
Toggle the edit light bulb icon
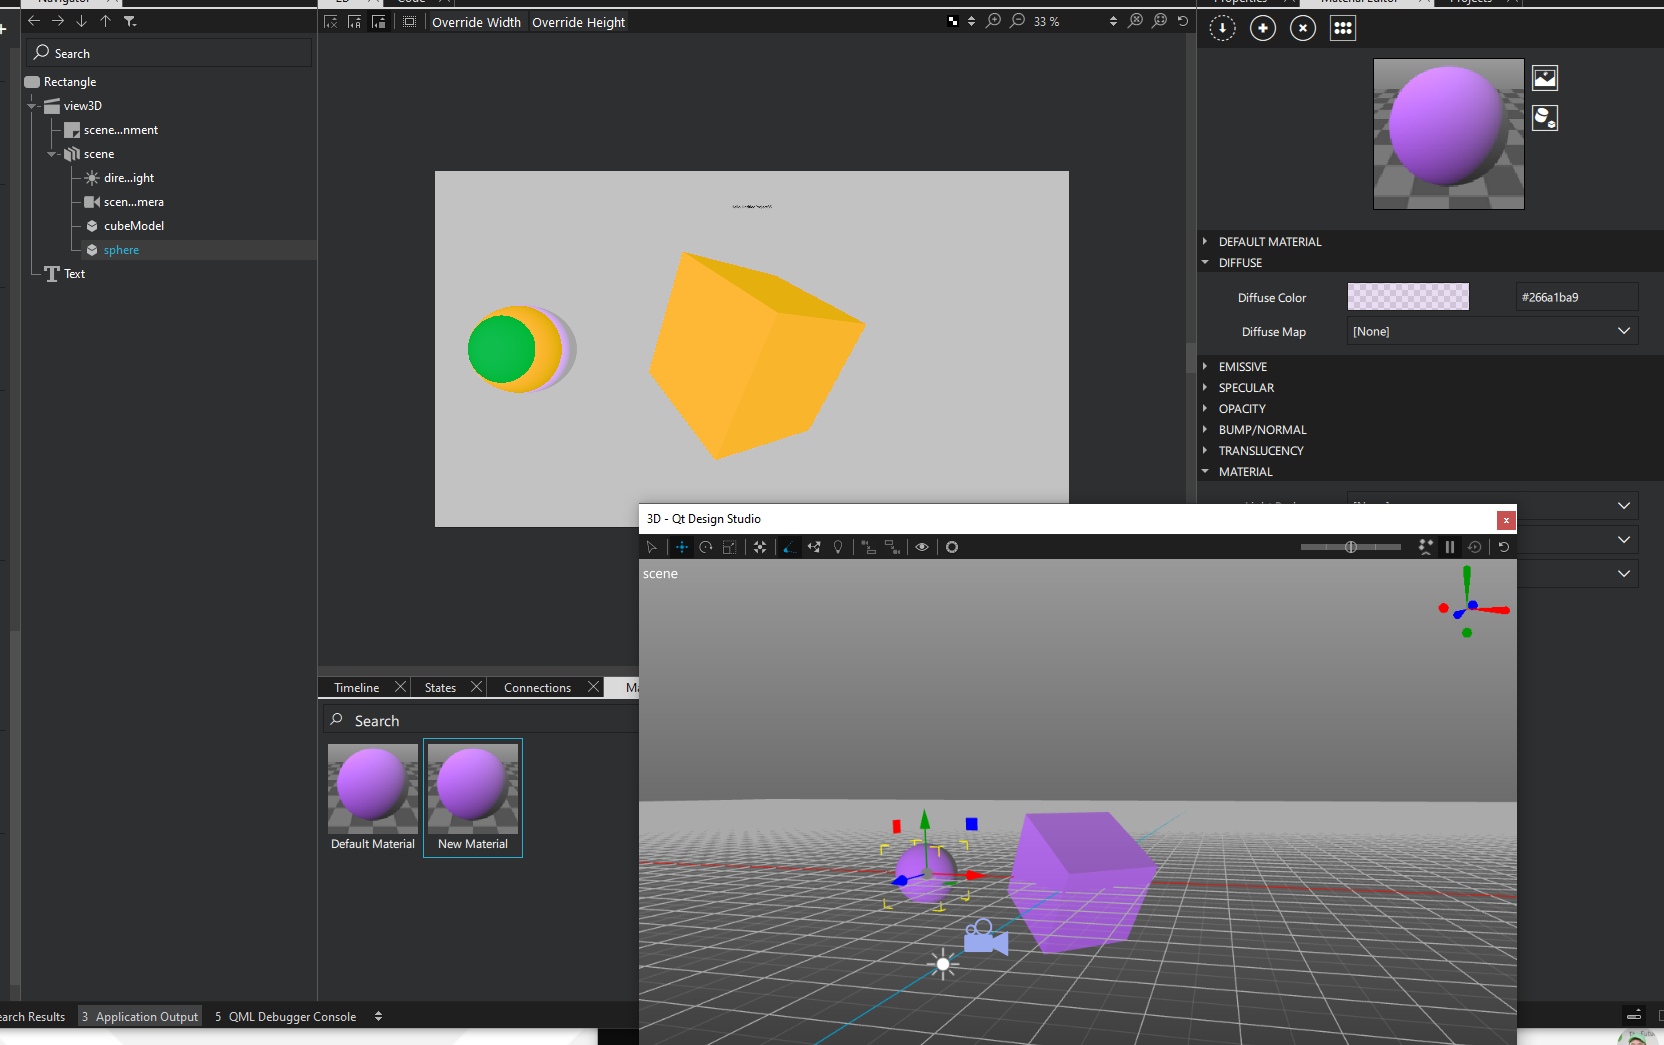pyautogui.click(x=838, y=547)
